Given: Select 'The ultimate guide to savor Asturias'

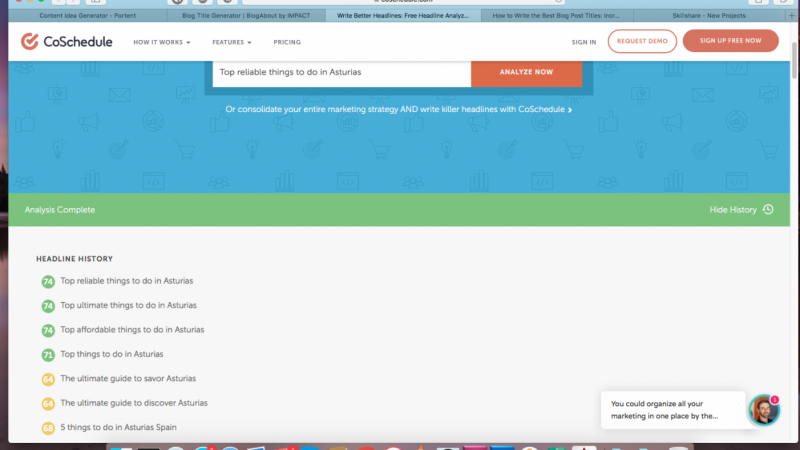Looking at the screenshot, I should pos(128,379).
